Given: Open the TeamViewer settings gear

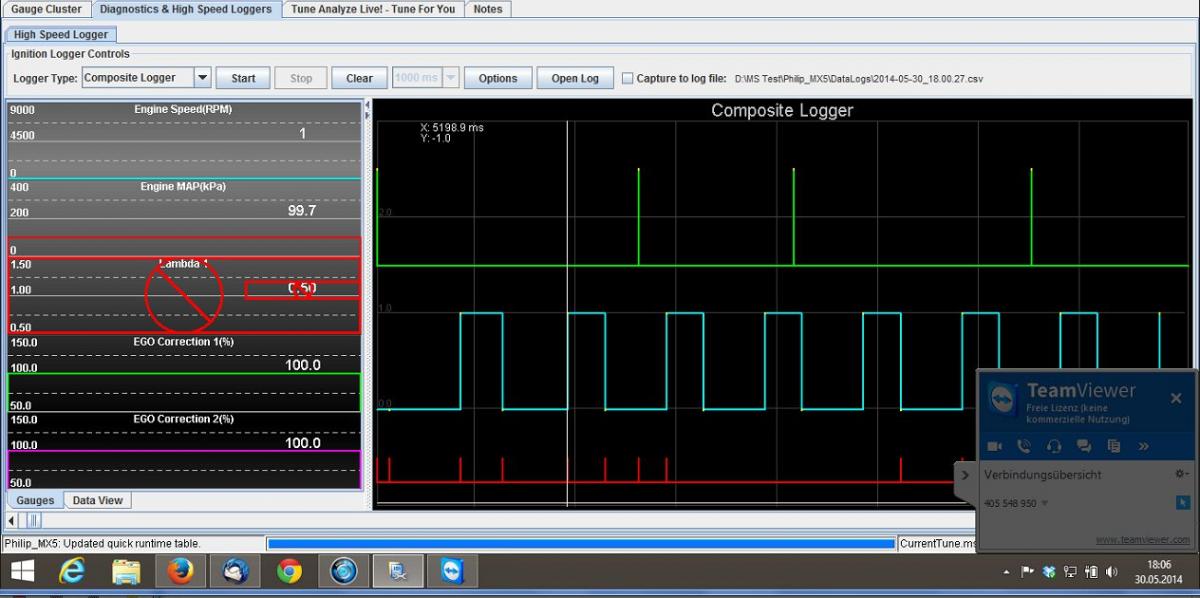Looking at the screenshot, I should pos(1182,474).
